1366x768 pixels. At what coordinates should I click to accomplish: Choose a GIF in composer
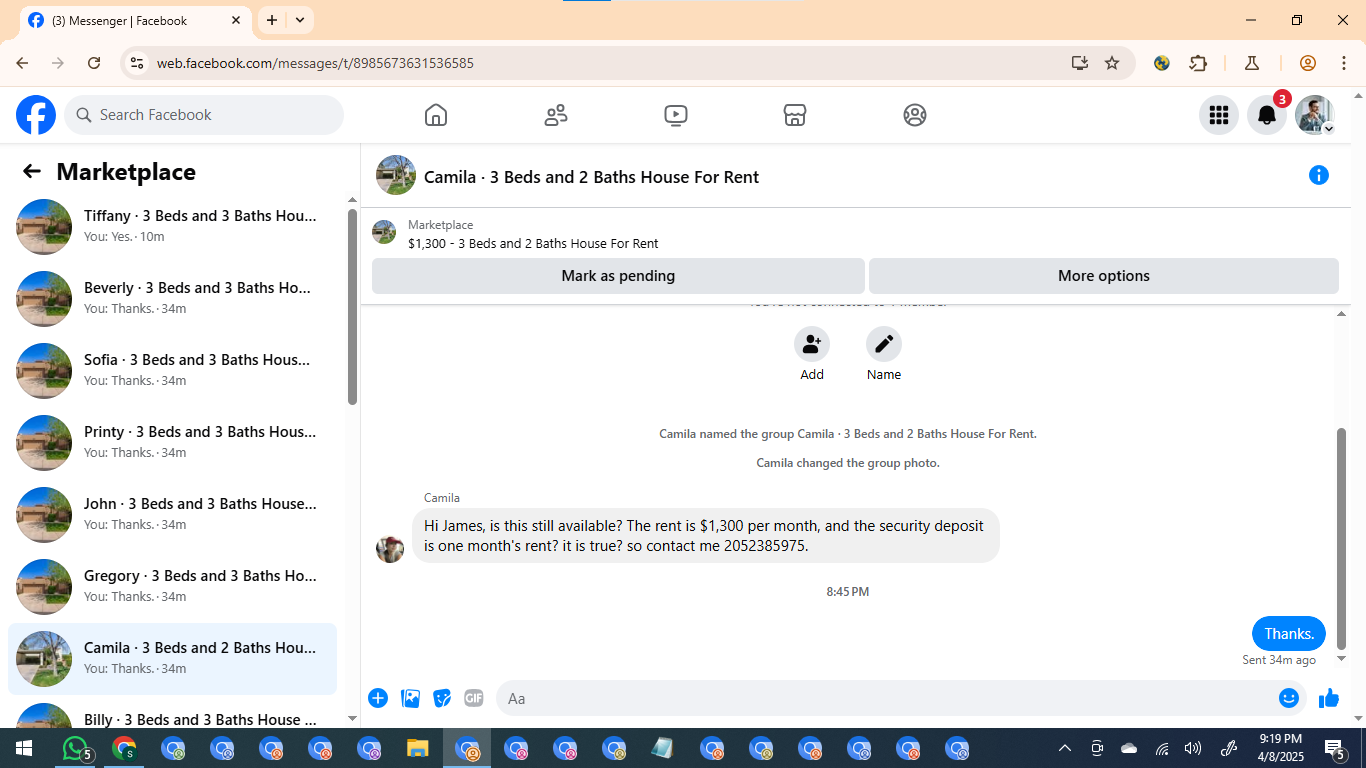474,698
